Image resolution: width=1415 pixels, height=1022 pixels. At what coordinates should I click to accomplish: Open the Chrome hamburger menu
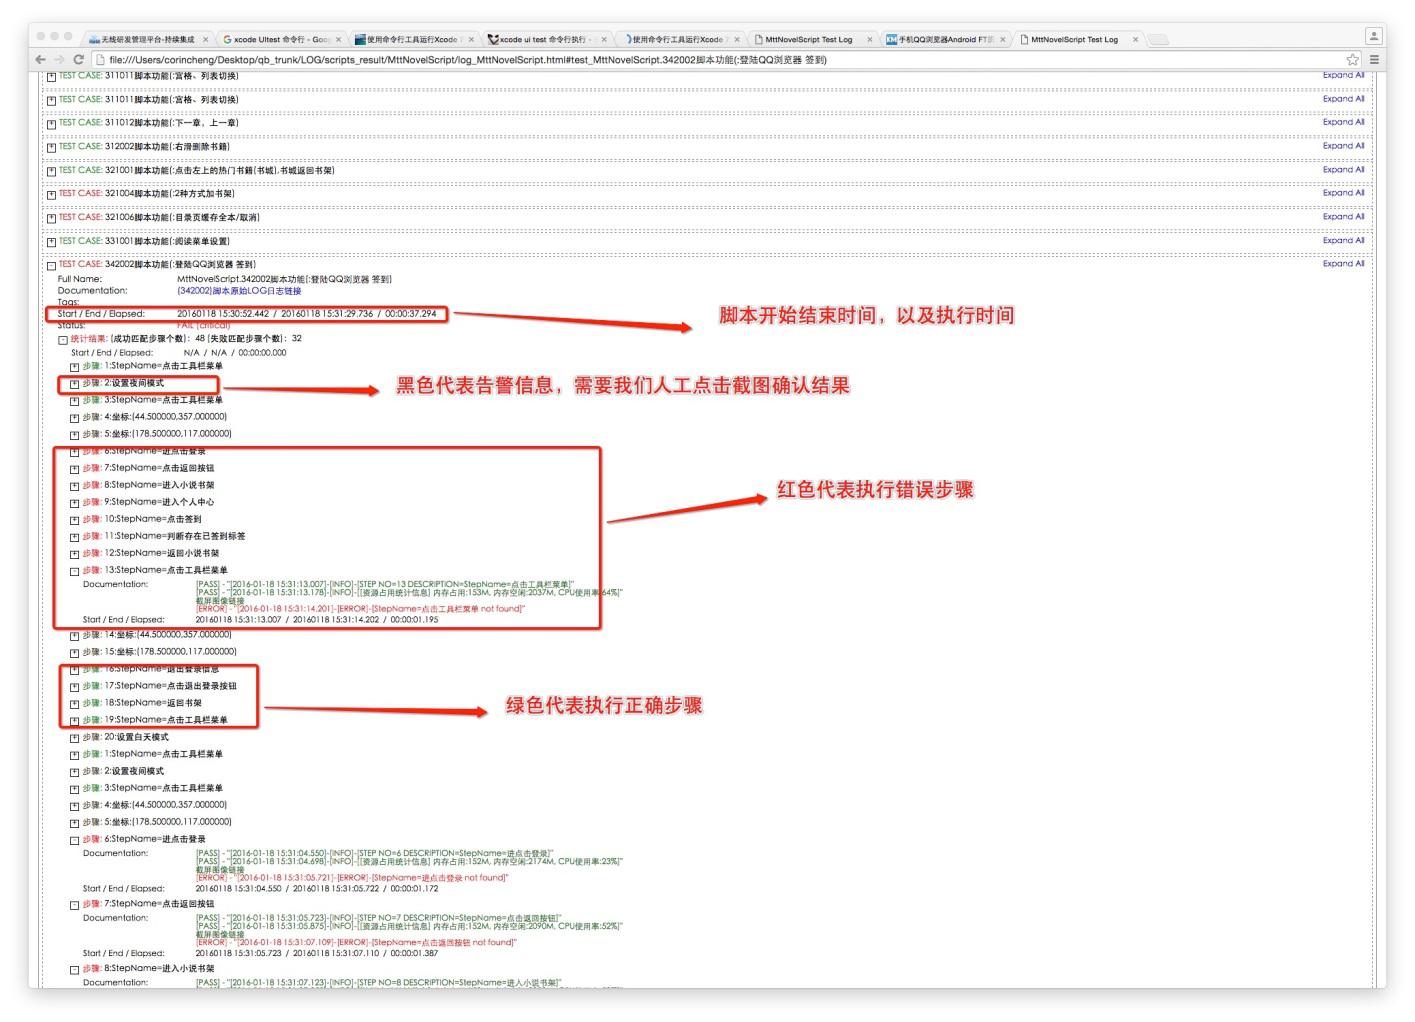pos(1374,60)
